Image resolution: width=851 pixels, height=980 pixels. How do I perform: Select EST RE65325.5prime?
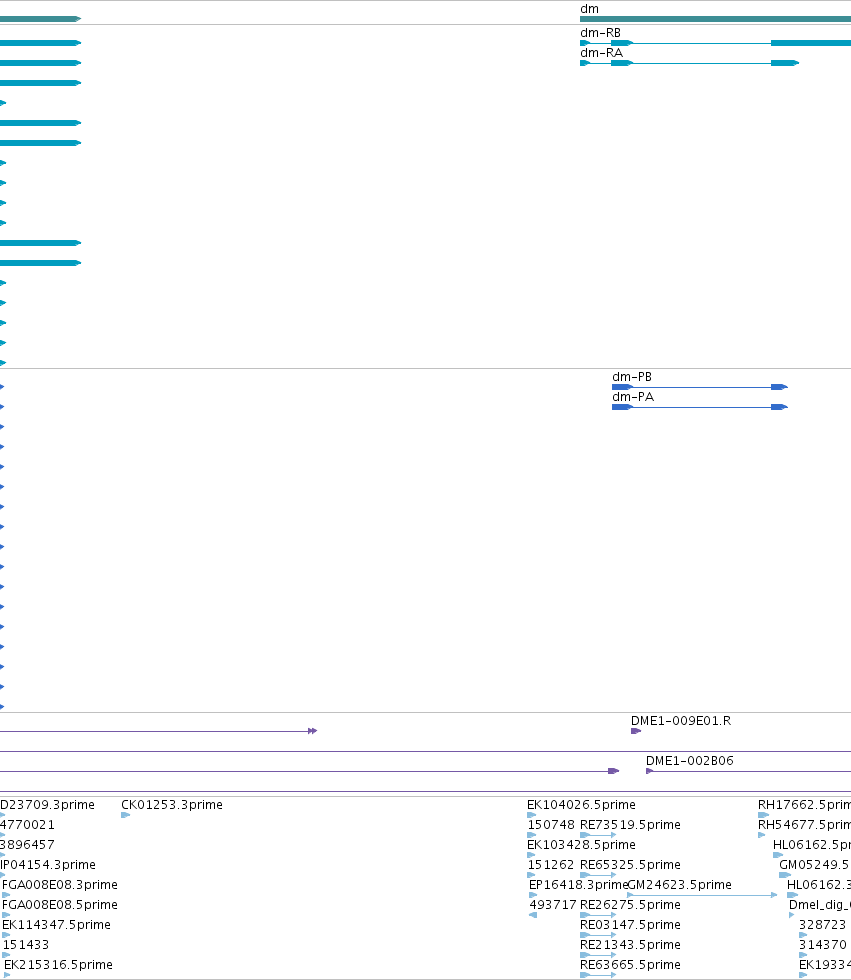point(630,865)
